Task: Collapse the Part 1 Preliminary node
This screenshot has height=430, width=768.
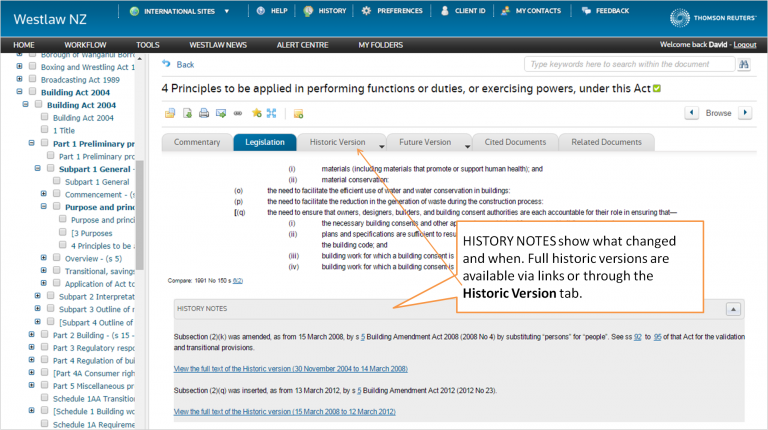Action: (31, 143)
